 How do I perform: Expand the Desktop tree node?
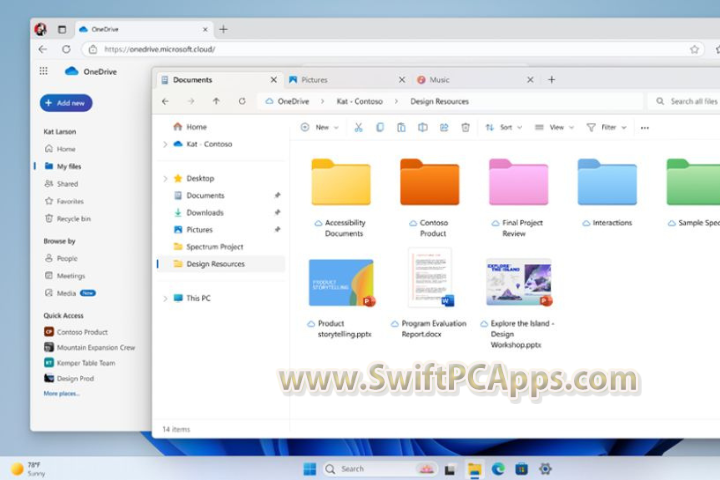[x=165, y=178]
